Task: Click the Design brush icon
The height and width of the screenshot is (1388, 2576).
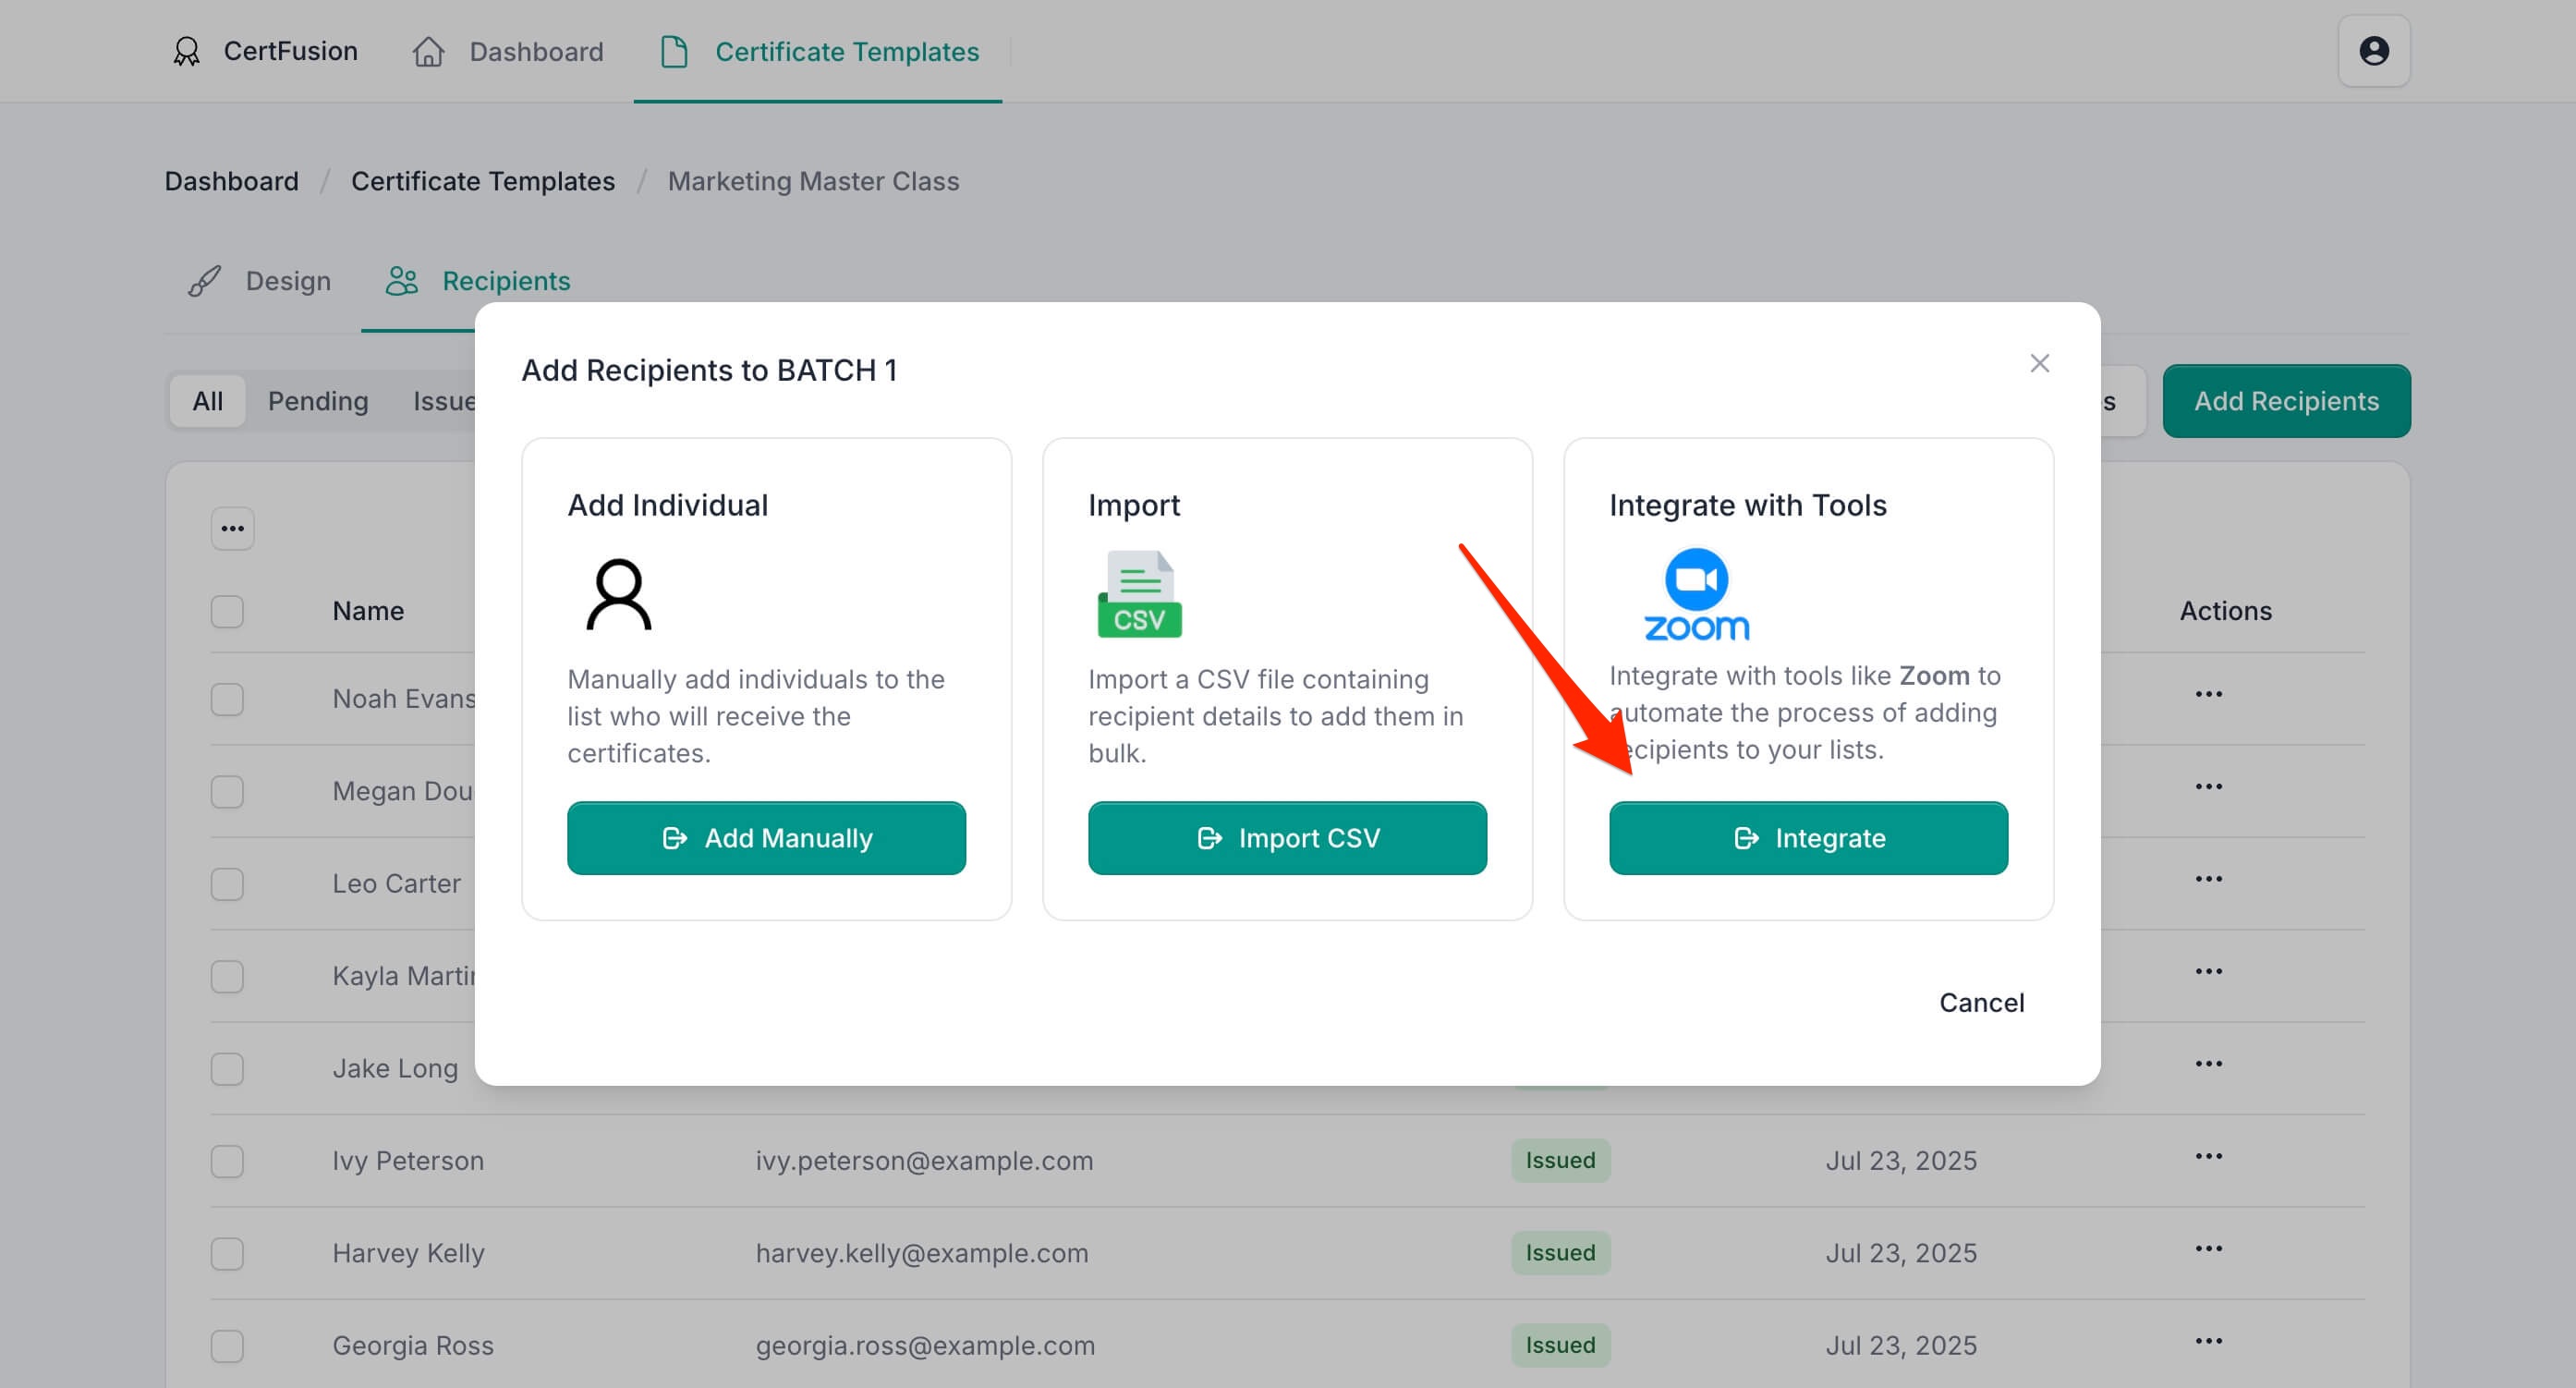Action: 204,281
